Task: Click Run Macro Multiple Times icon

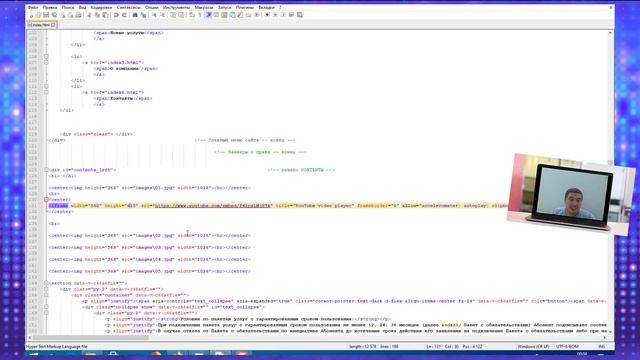Action: pyautogui.click(x=291, y=15)
